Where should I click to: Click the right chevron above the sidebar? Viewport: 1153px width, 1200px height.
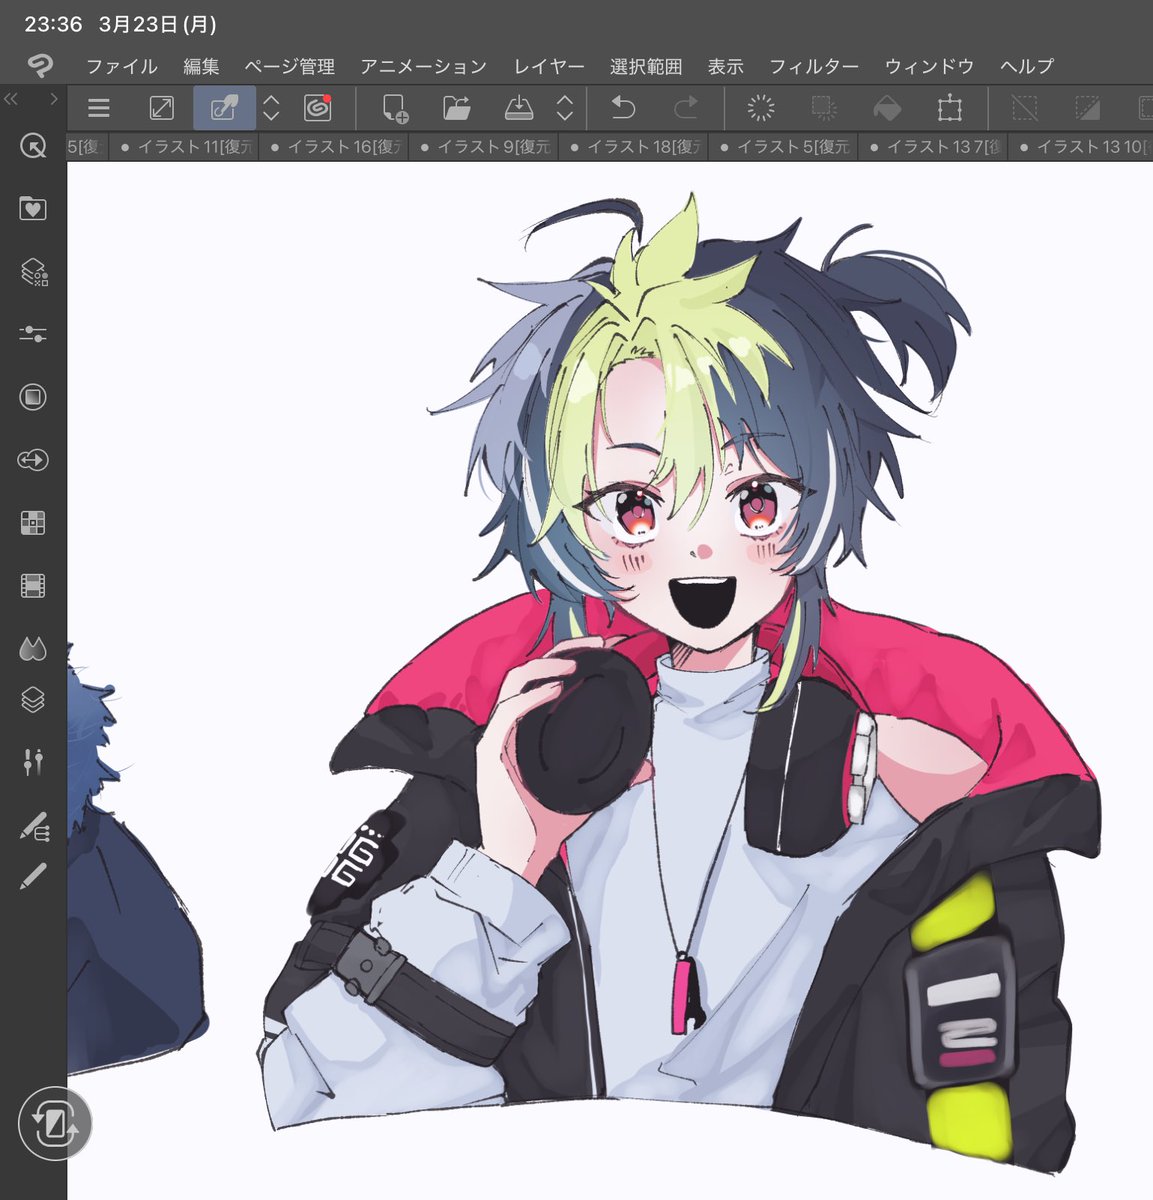pos(54,99)
